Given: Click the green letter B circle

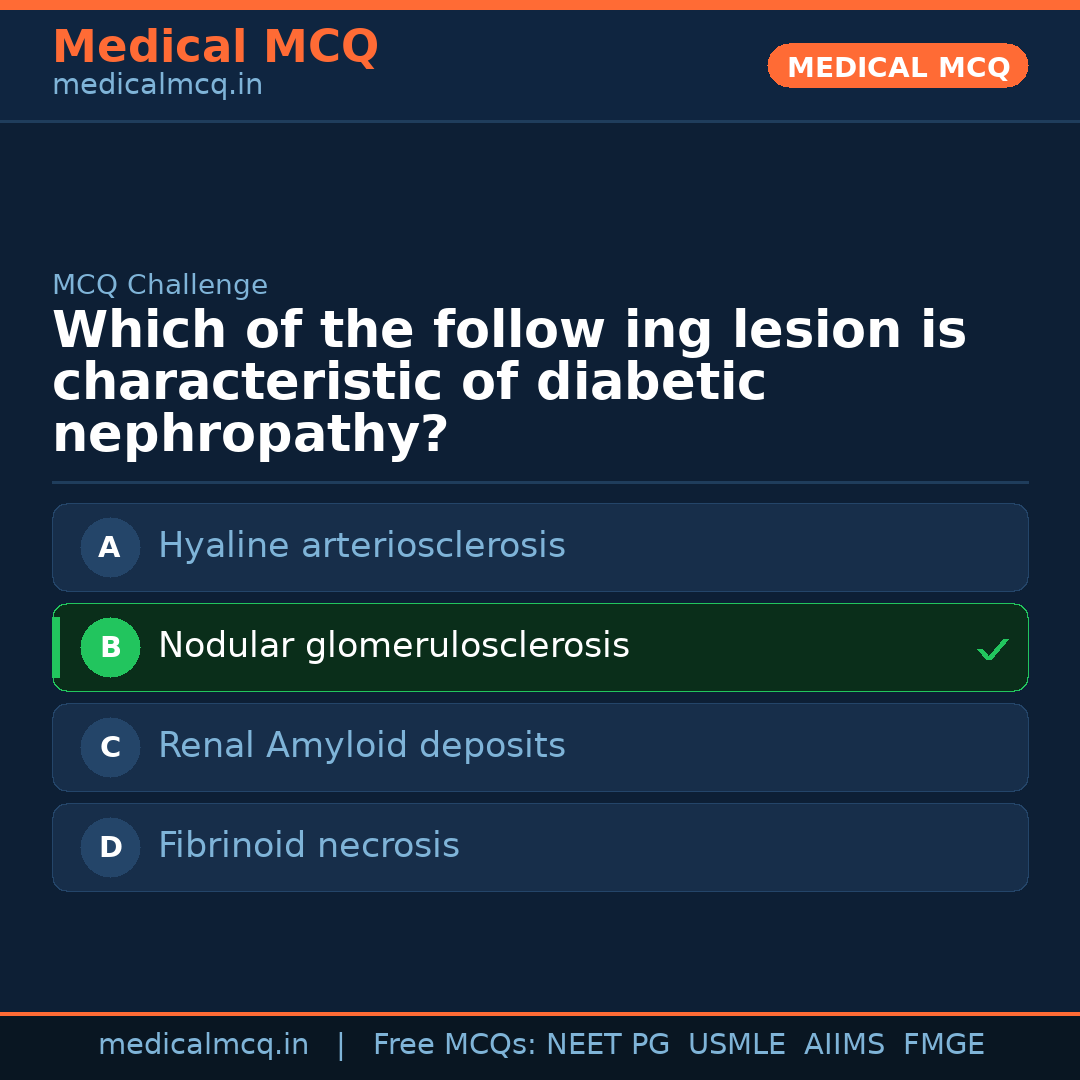Looking at the screenshot, I should (110, 647).
